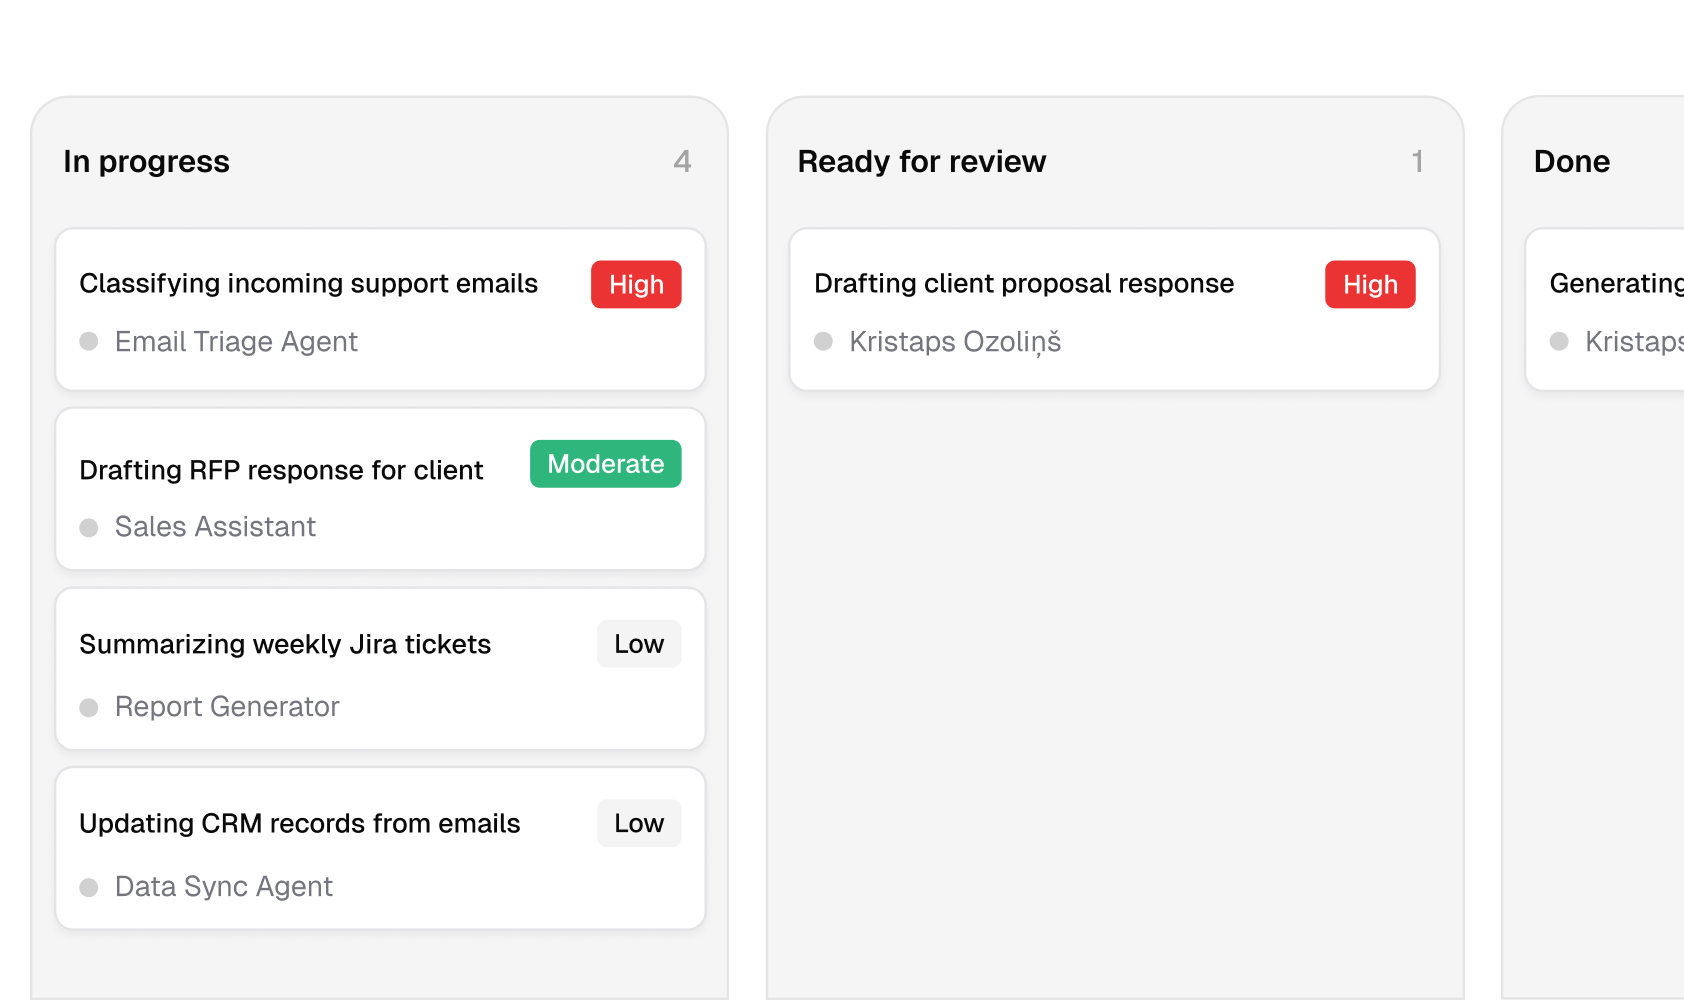Select the Ready for review column header
The width and height of the screenshot is (1684, 1000).
pyautogui.click(x=921, y=161)
